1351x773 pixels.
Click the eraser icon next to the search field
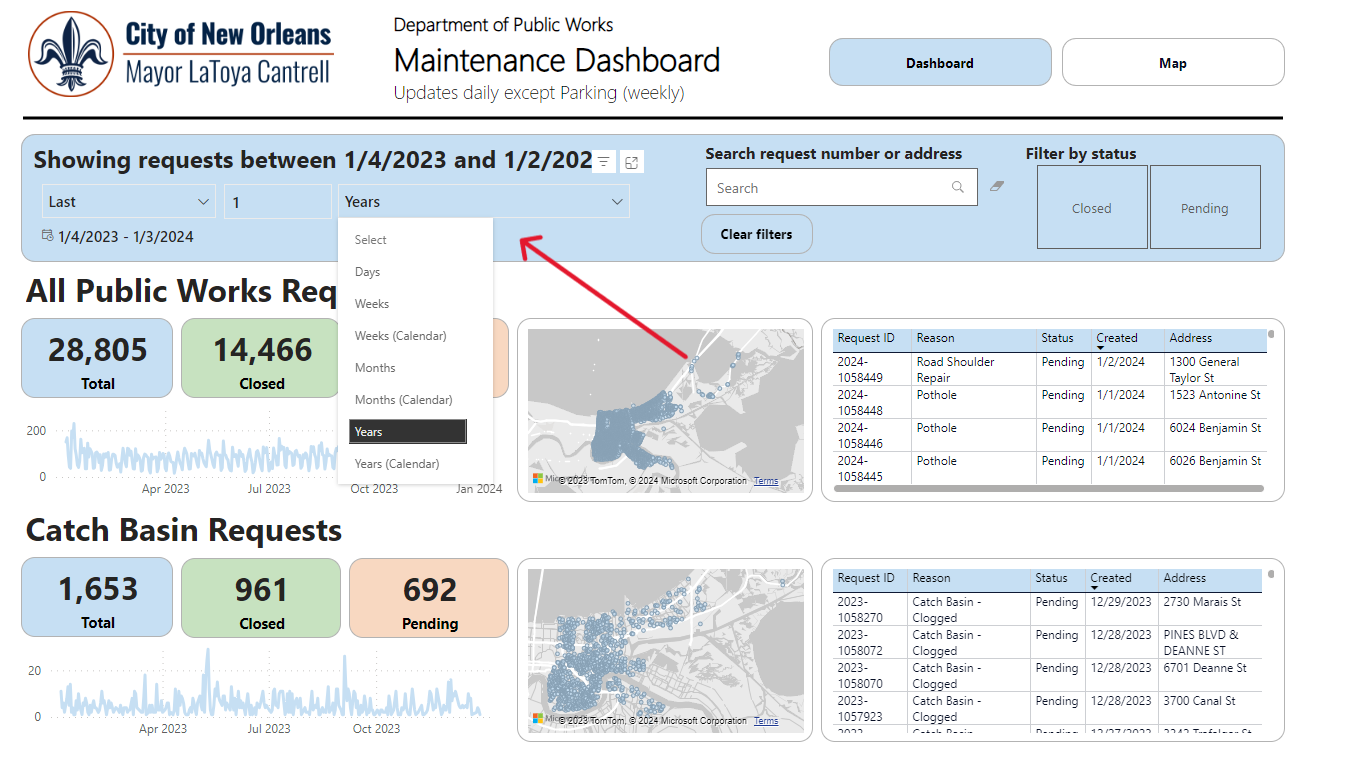995,187
